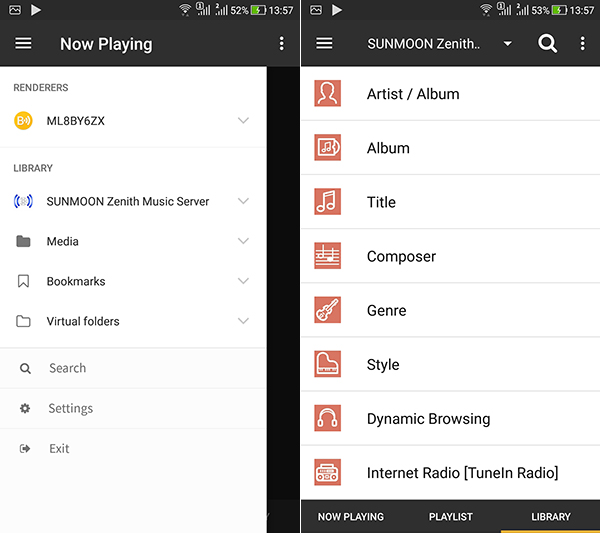Open Settings from the drawer
Image resolution: width=600 pixels, height=533 pixels.
click(x=133, y=408)
